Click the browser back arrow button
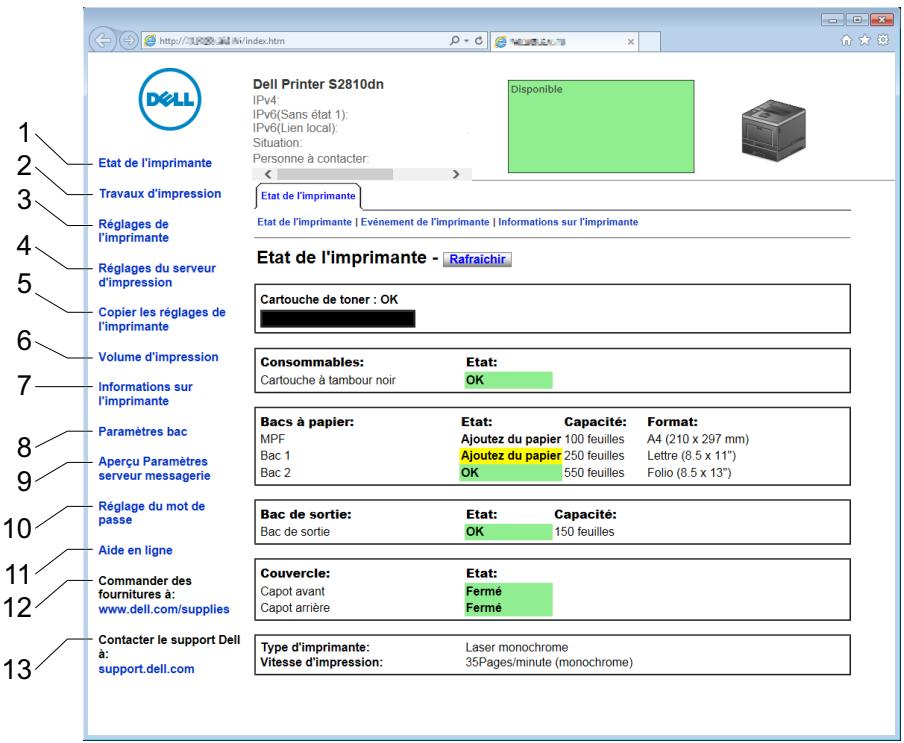The image size is (904, 743). click(x=102, y=40)
